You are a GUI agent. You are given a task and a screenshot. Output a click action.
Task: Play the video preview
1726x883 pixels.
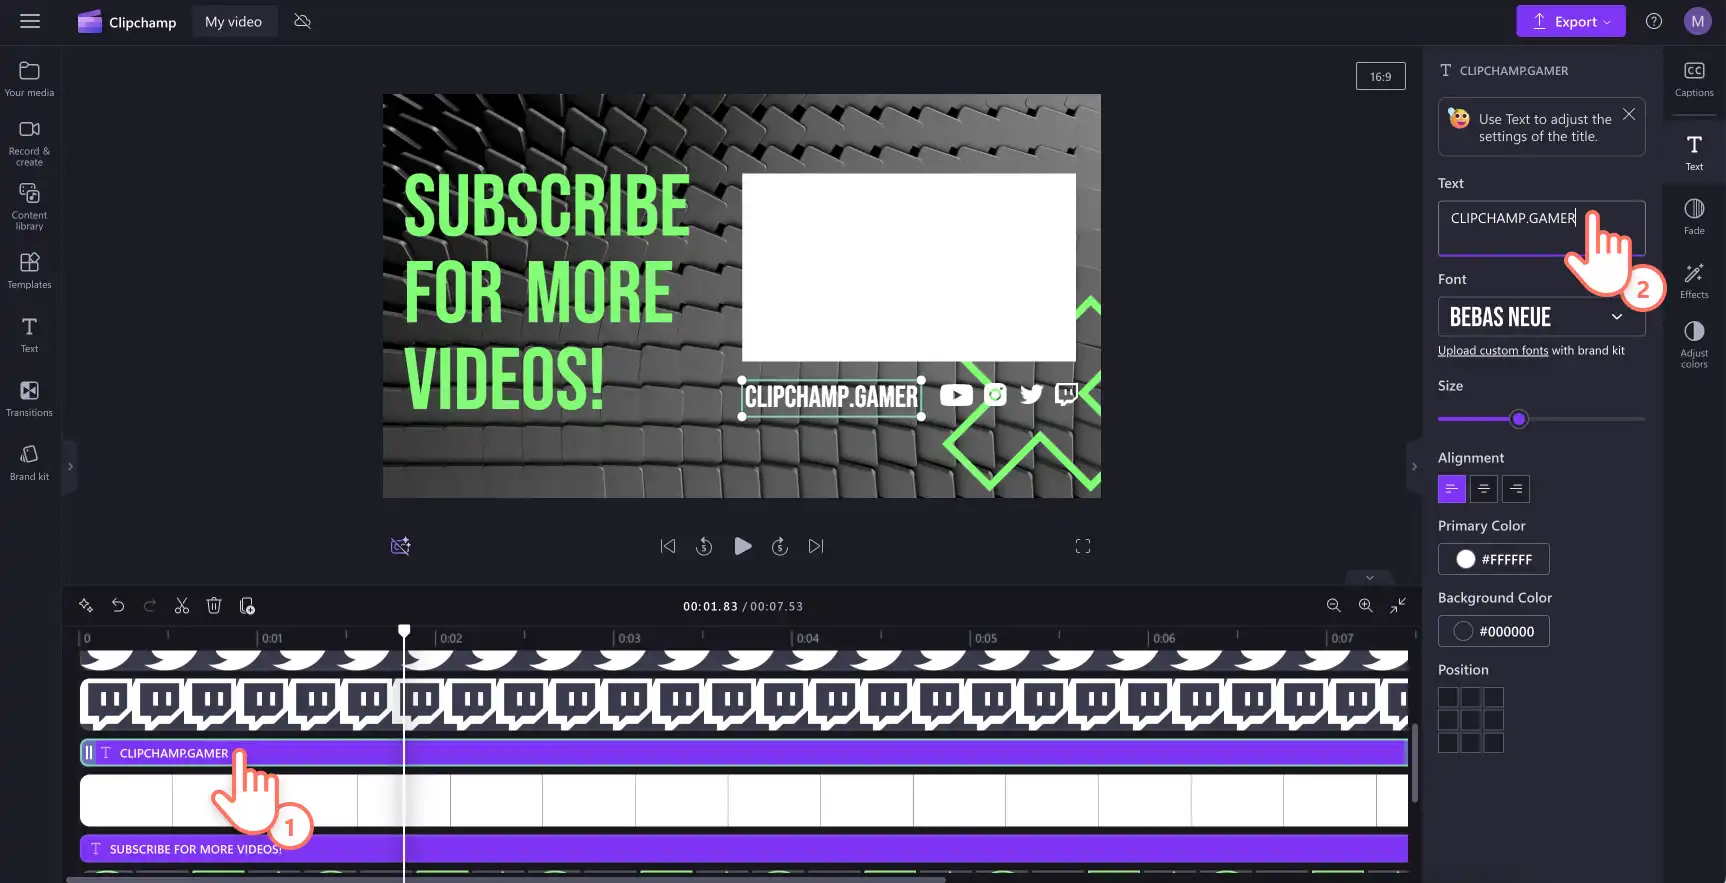(742, 546)
